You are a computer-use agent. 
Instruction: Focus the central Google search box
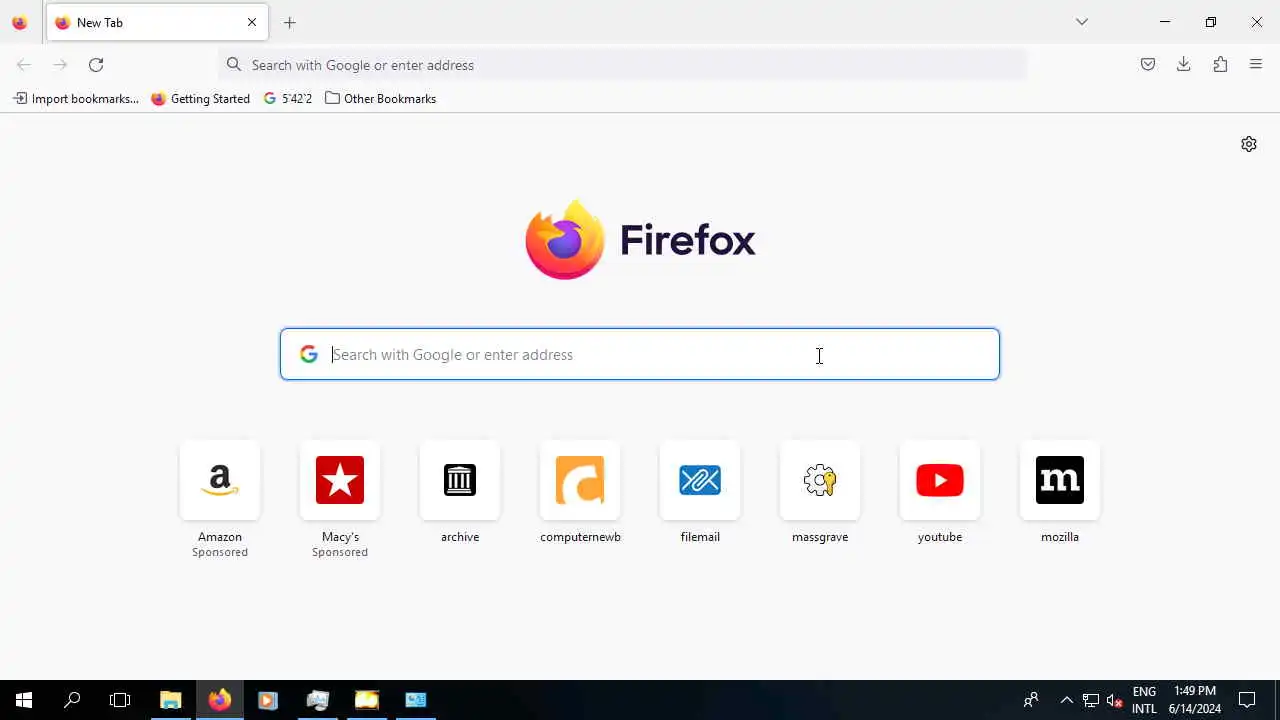click(x=640, y=354)
